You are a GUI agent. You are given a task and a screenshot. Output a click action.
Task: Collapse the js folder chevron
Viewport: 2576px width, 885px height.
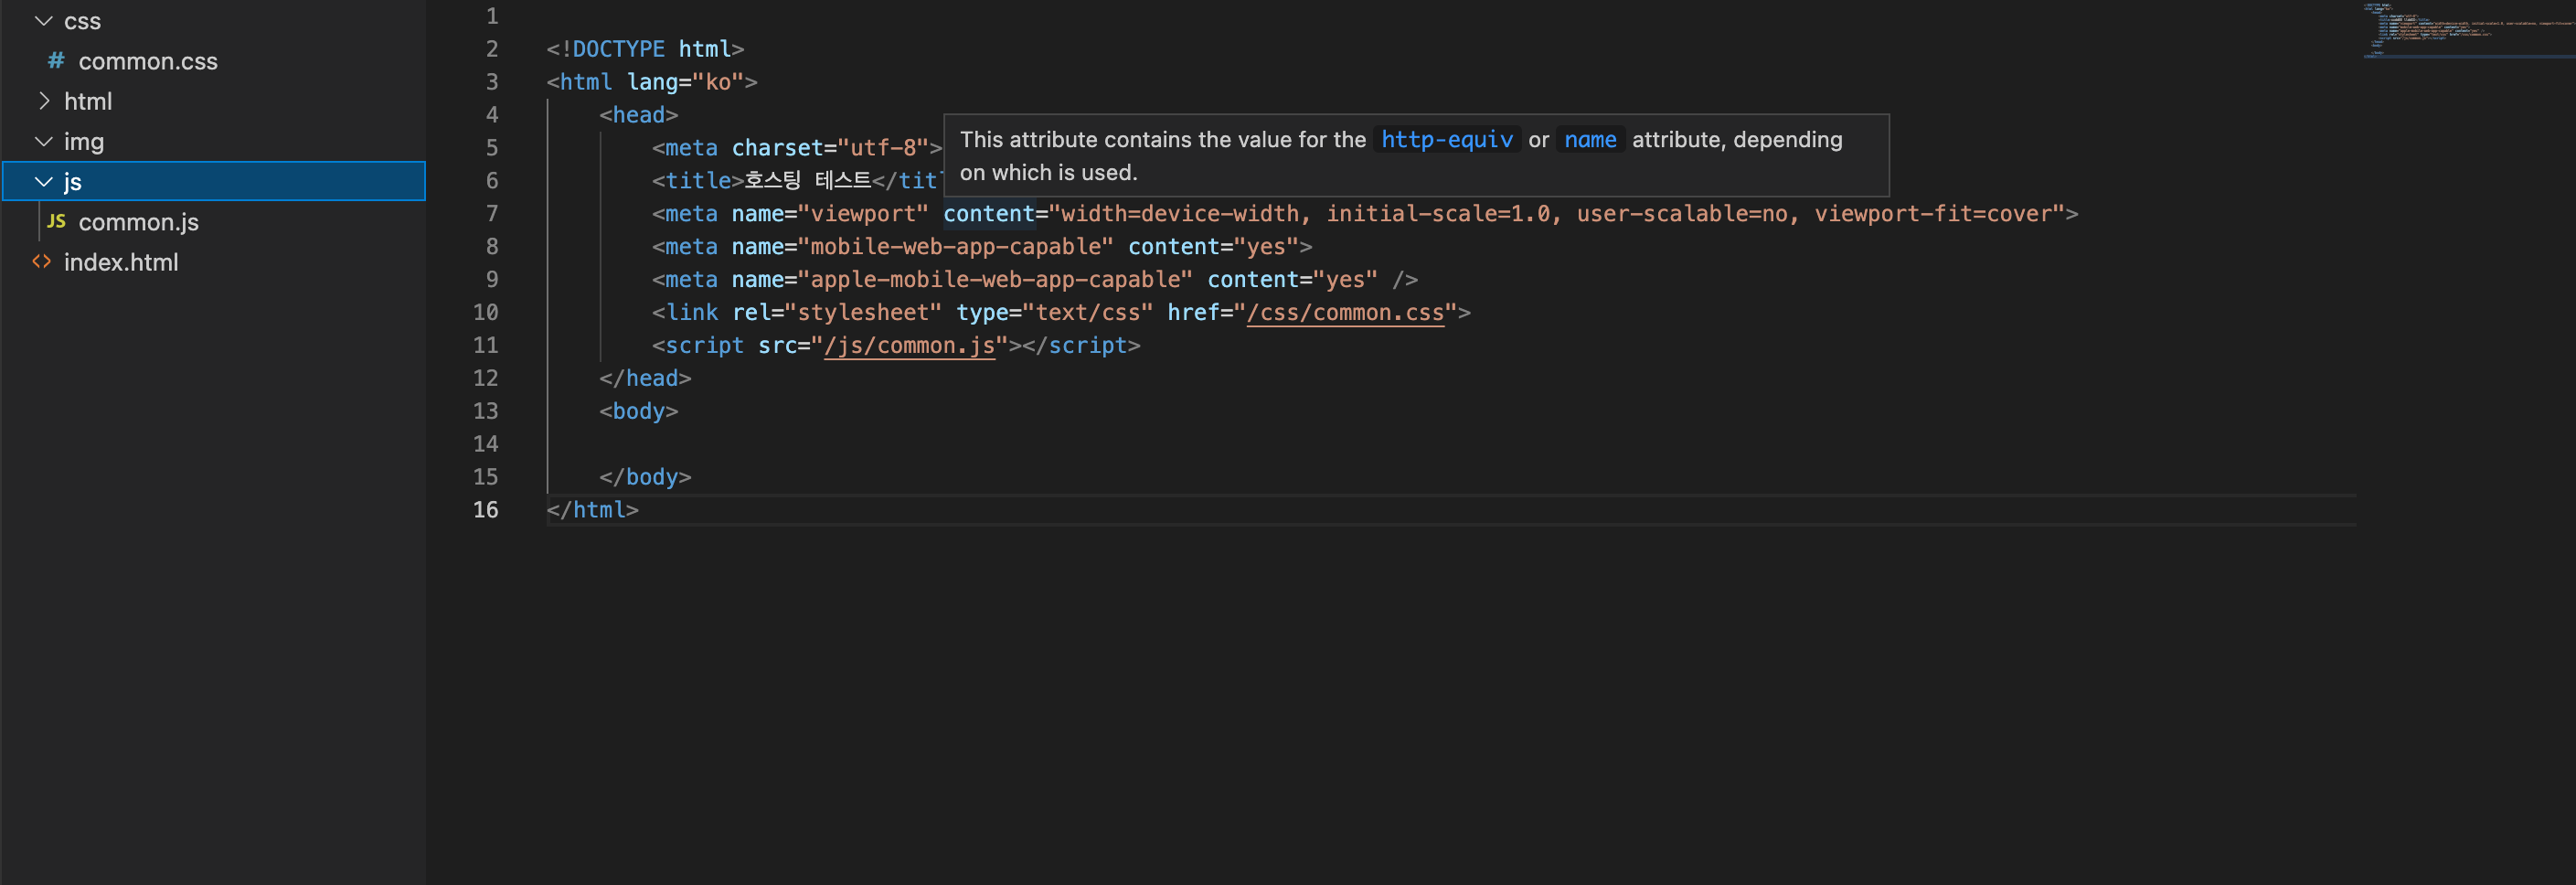43,181
